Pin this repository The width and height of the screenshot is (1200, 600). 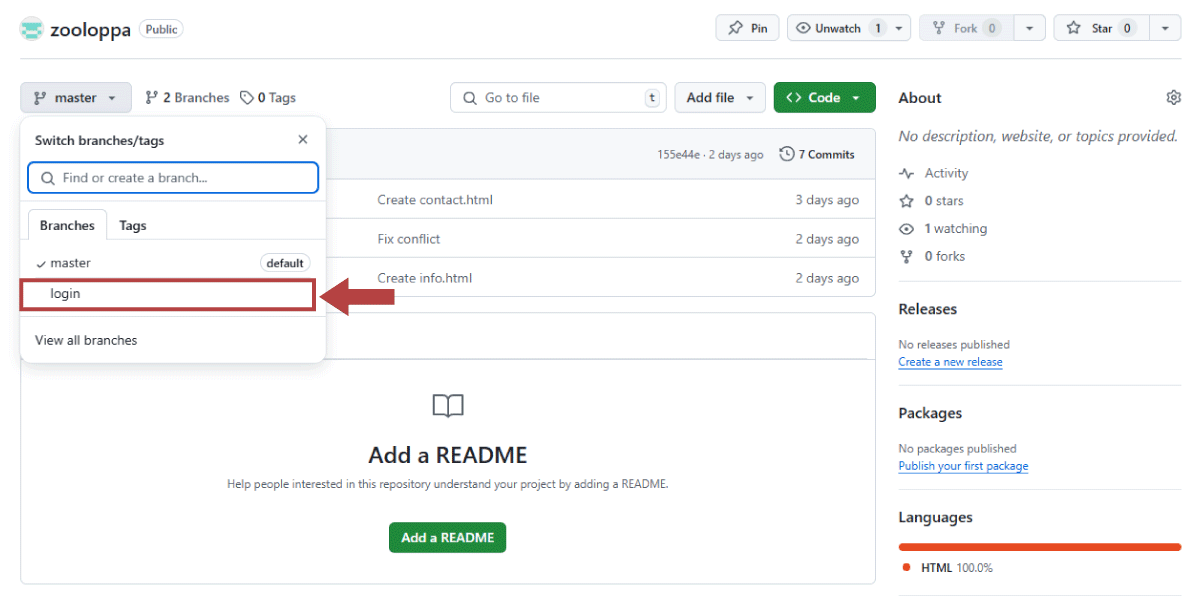[x=748, y=28]
